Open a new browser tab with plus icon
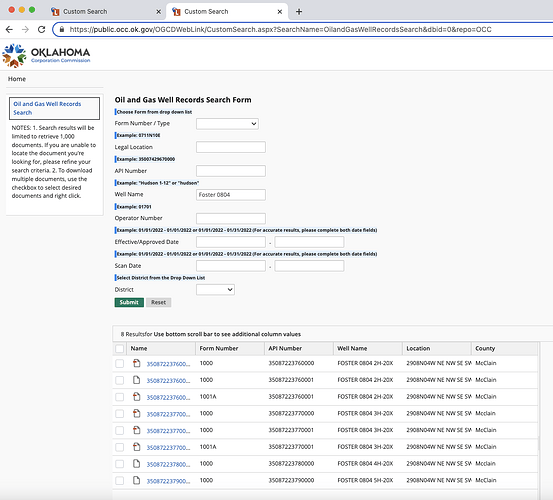The image size is (553, 500). [299, 12]
